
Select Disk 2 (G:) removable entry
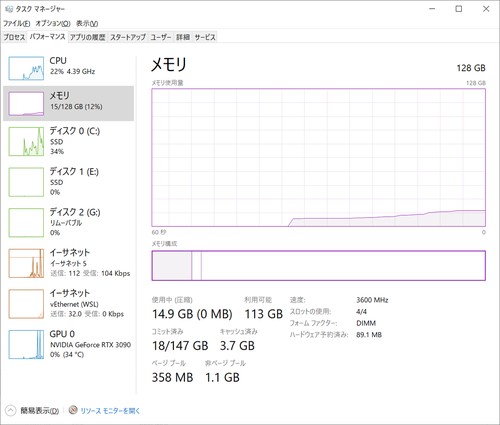68,222
